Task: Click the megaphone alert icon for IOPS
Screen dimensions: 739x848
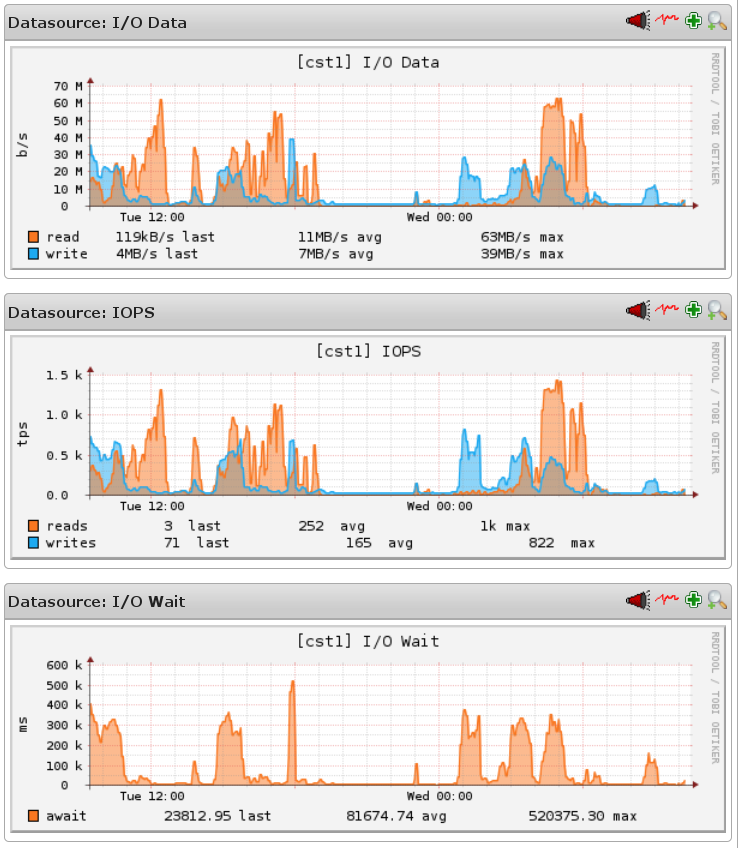Action: point(637,311)
